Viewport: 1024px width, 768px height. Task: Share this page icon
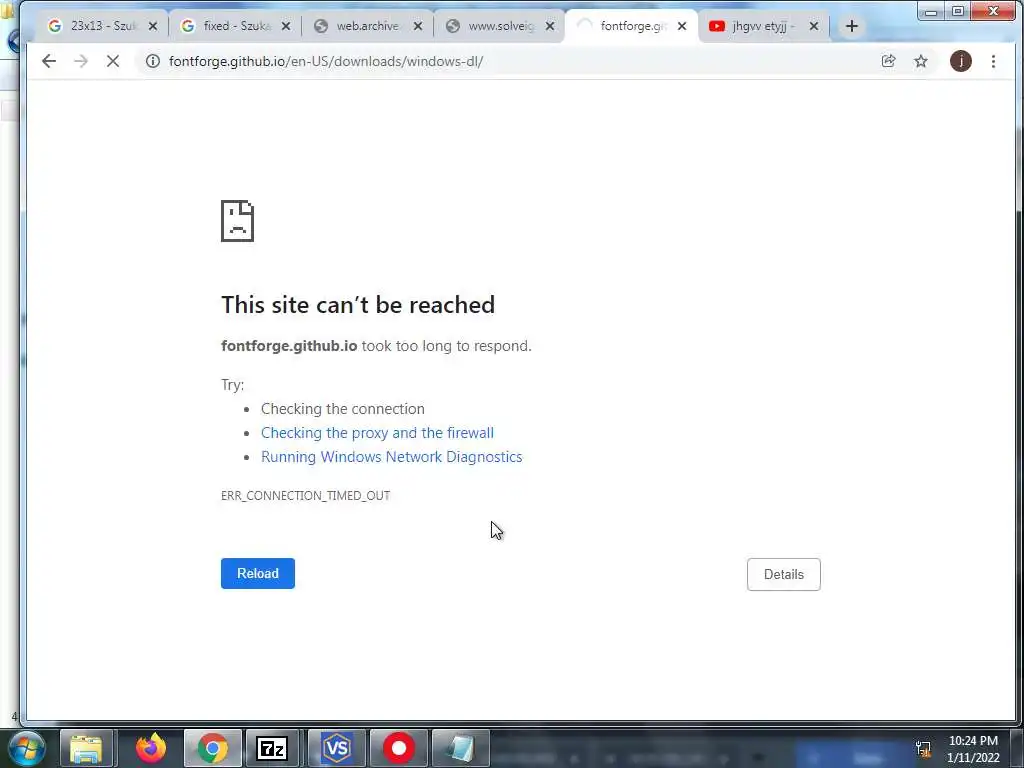pos(888,61)
